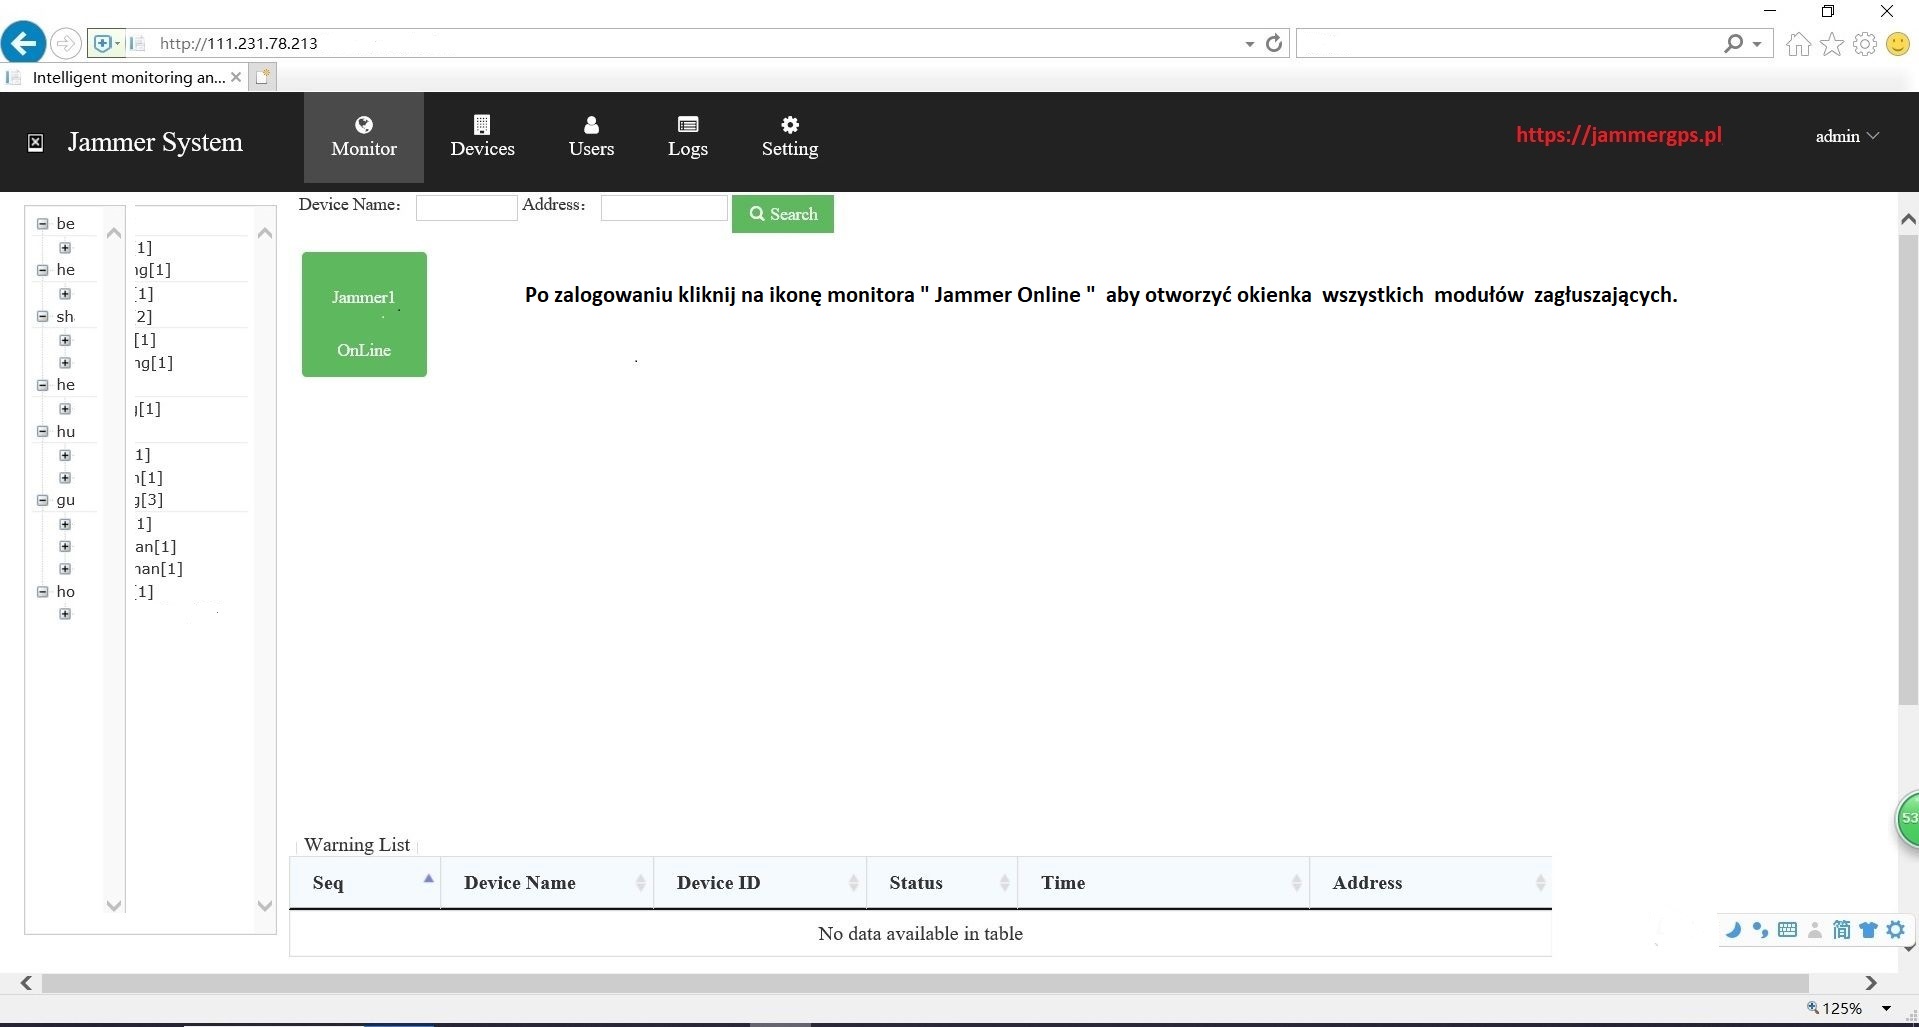Click the browser home icon
Screen dimensions: 1919x1027
pyautogui.click(x=1798, y=44)
